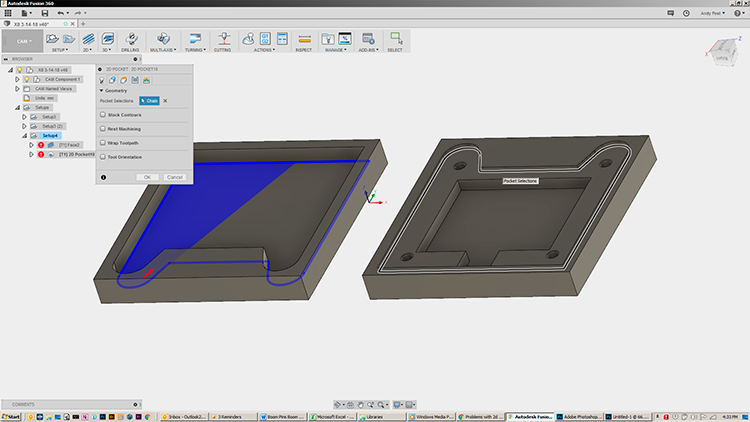This screenshot has height=422, width=750.
Task: Open the Tool Library icon in Manage
Action: [x=328, y=39]
